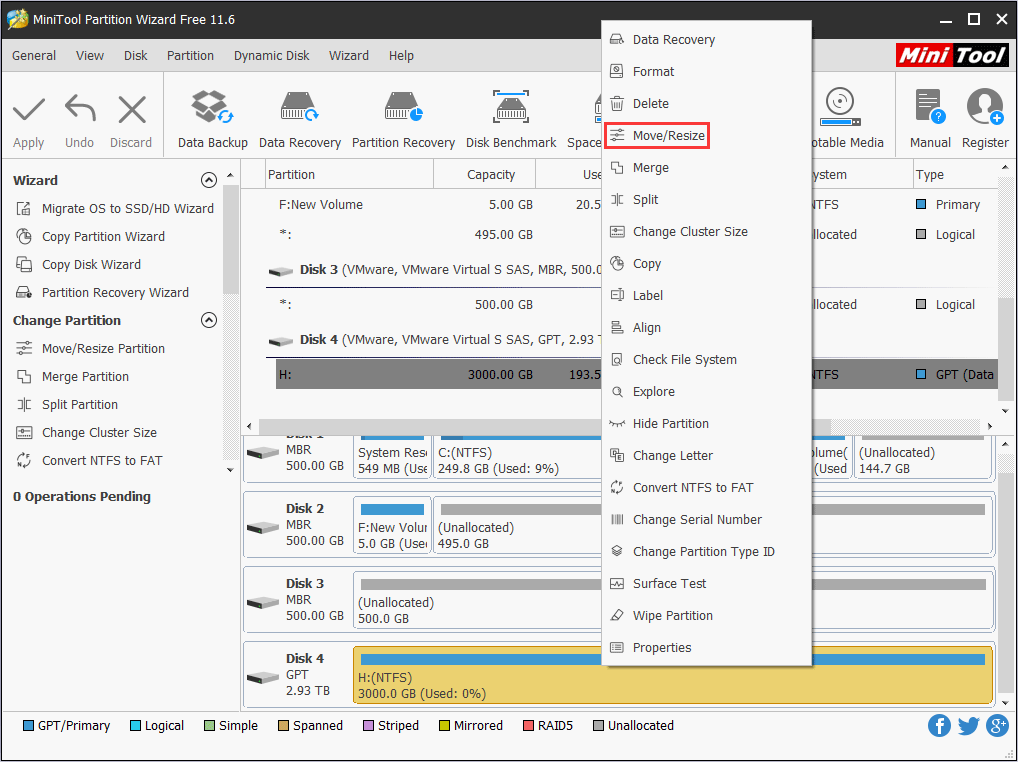The image size is (1018, 762).
Task: Sort by the Partition column header
Action: coord(350,175)
